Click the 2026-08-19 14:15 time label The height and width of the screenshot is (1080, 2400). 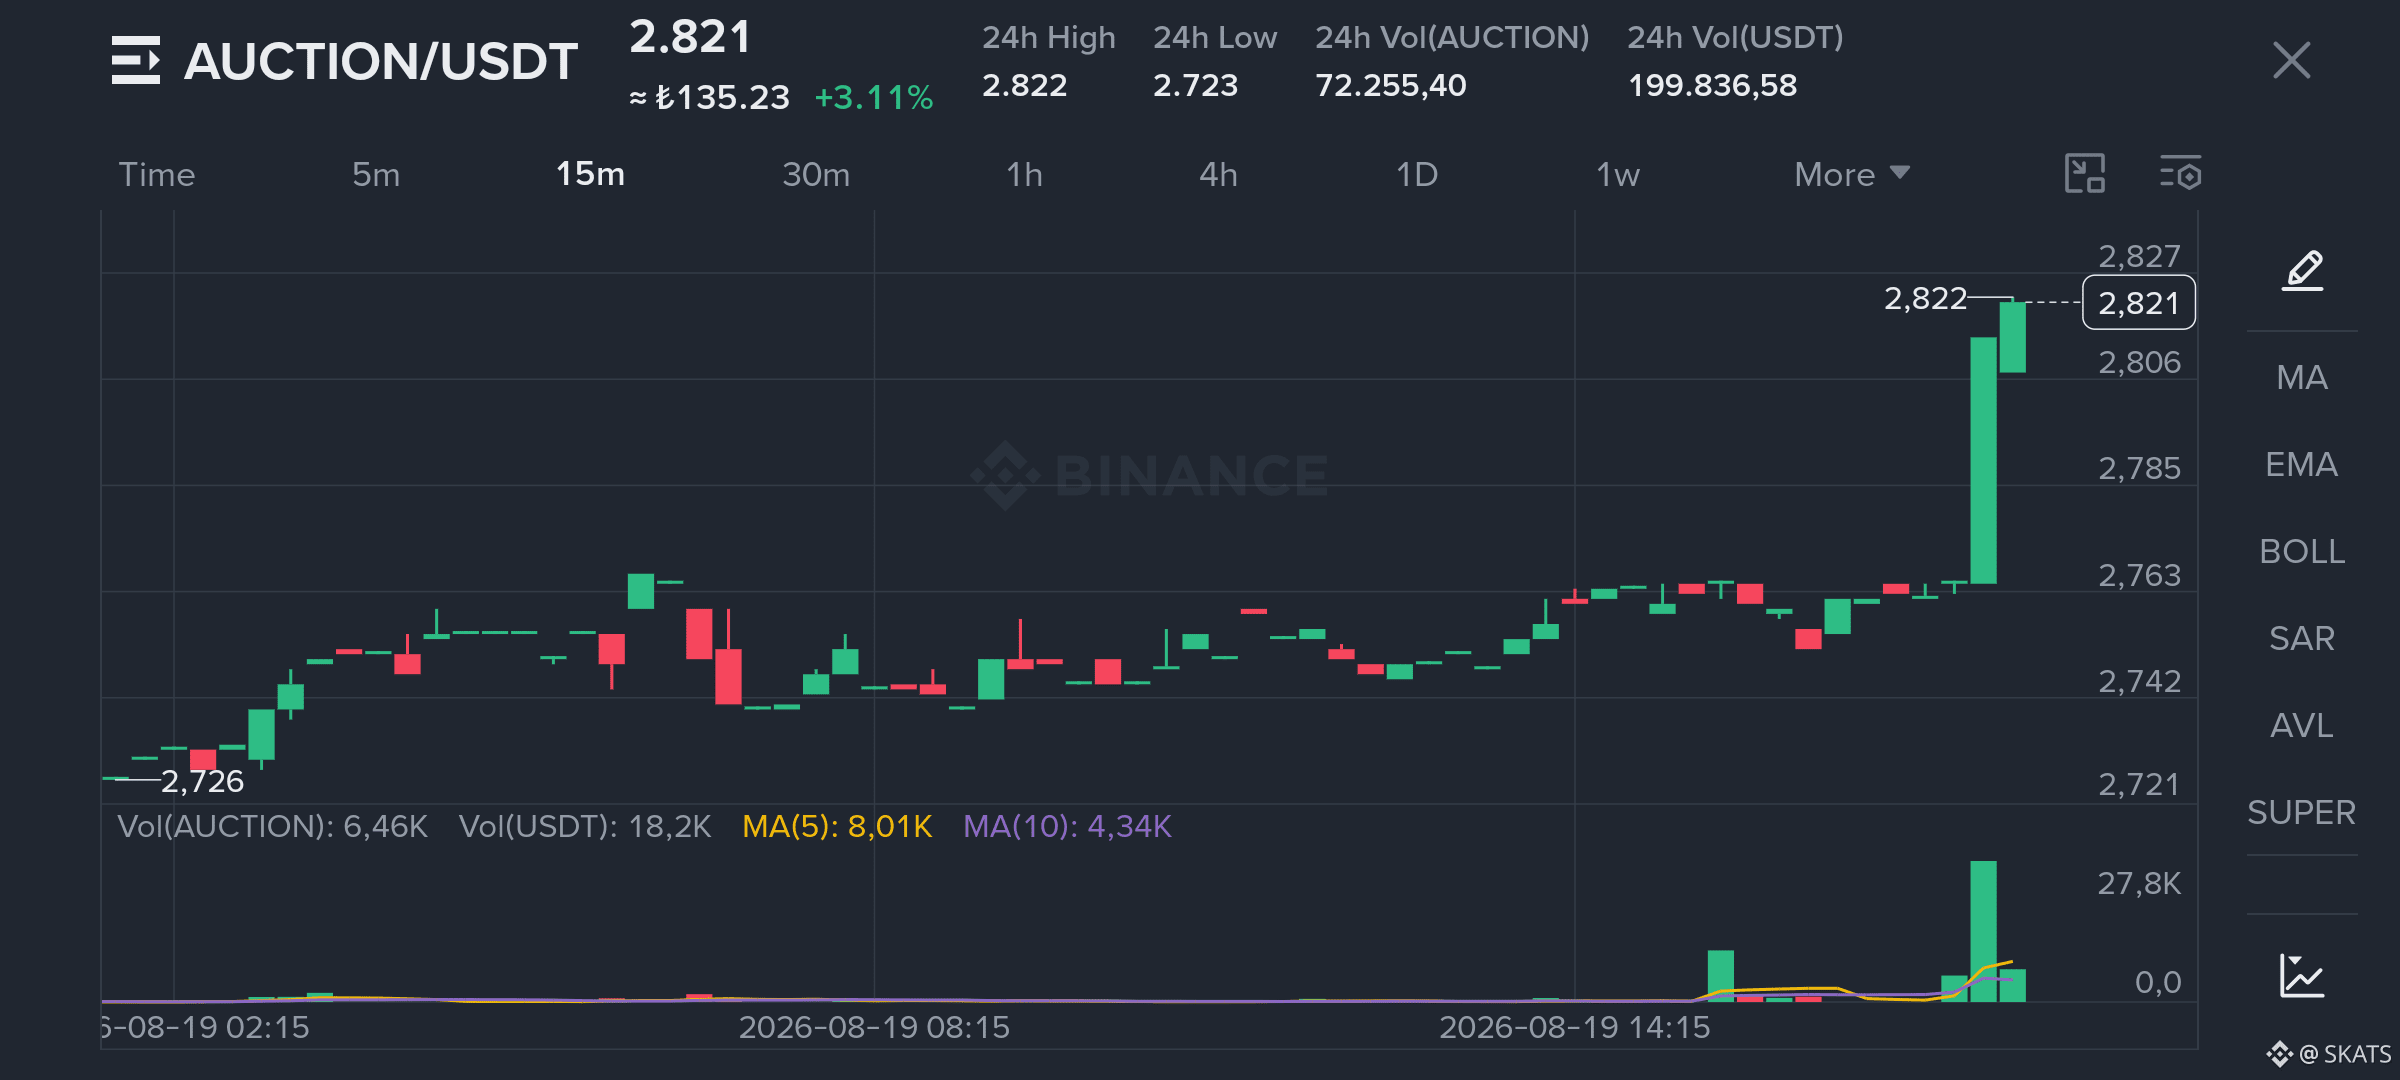point(1574,1028)
